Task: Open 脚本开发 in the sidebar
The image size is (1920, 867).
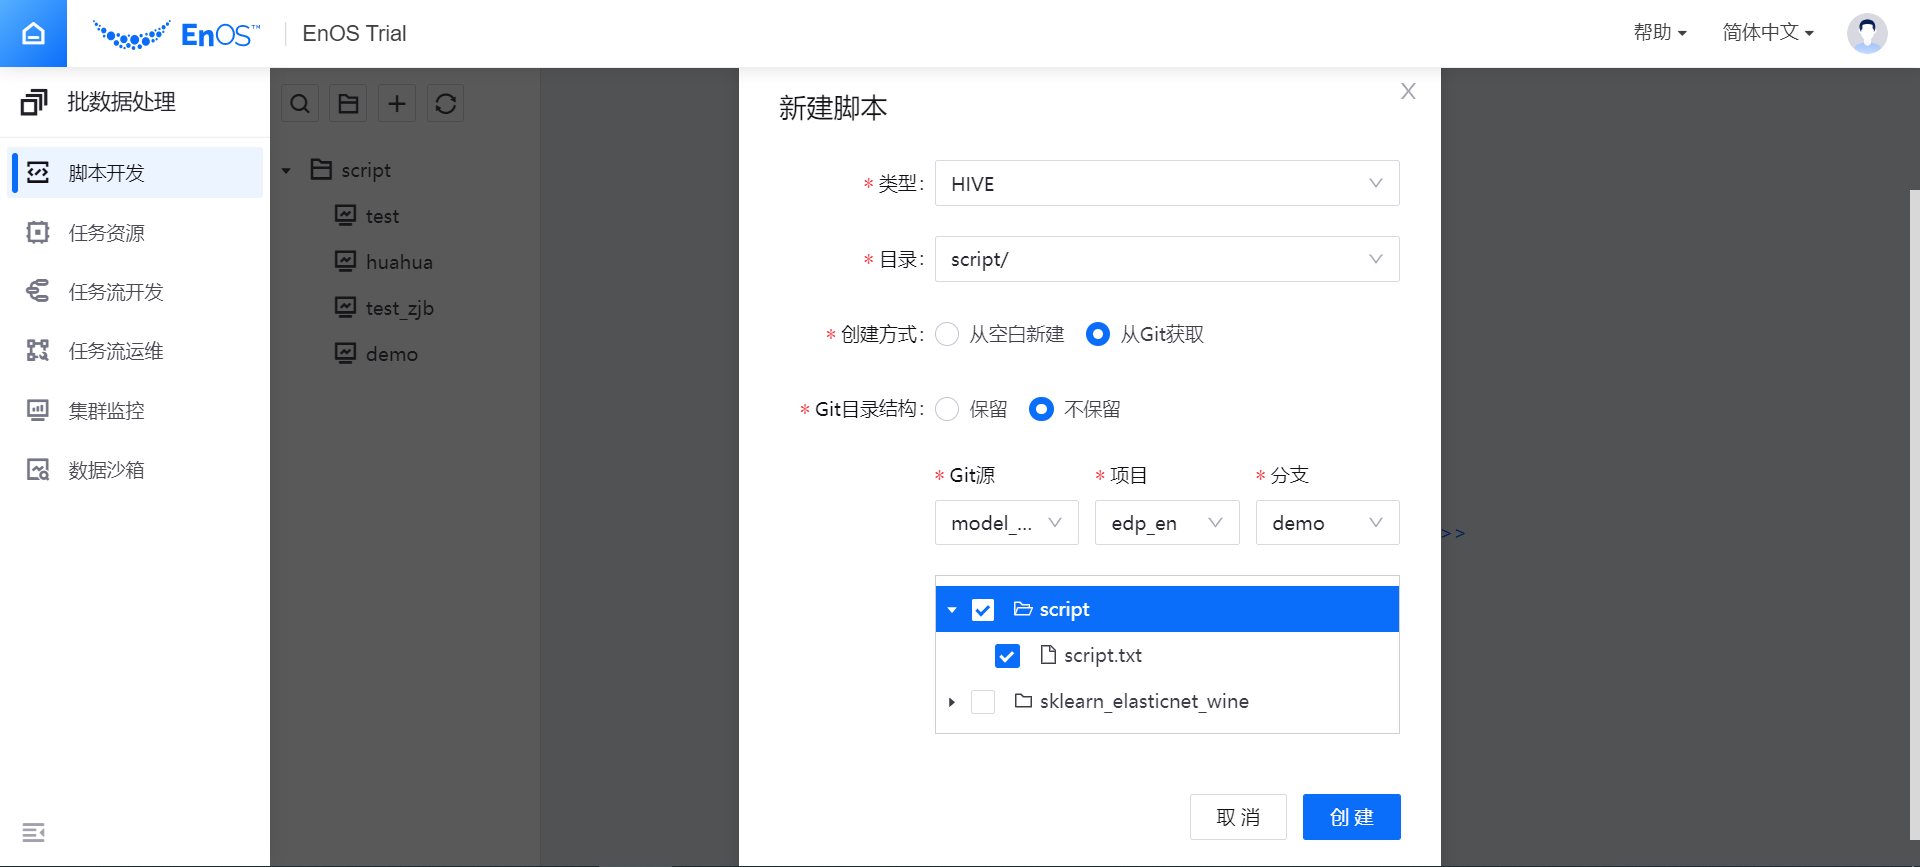Action: (137, 172)
